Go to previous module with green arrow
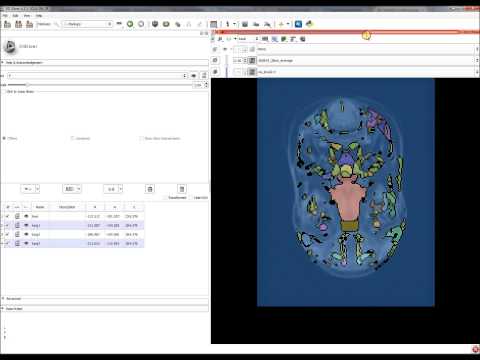 click(x=130, y=24)
